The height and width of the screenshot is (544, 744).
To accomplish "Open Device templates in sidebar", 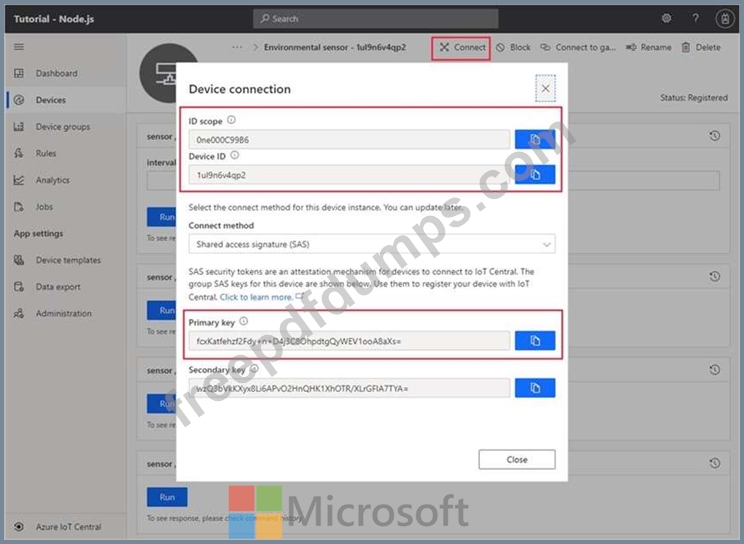I will 65,260.
